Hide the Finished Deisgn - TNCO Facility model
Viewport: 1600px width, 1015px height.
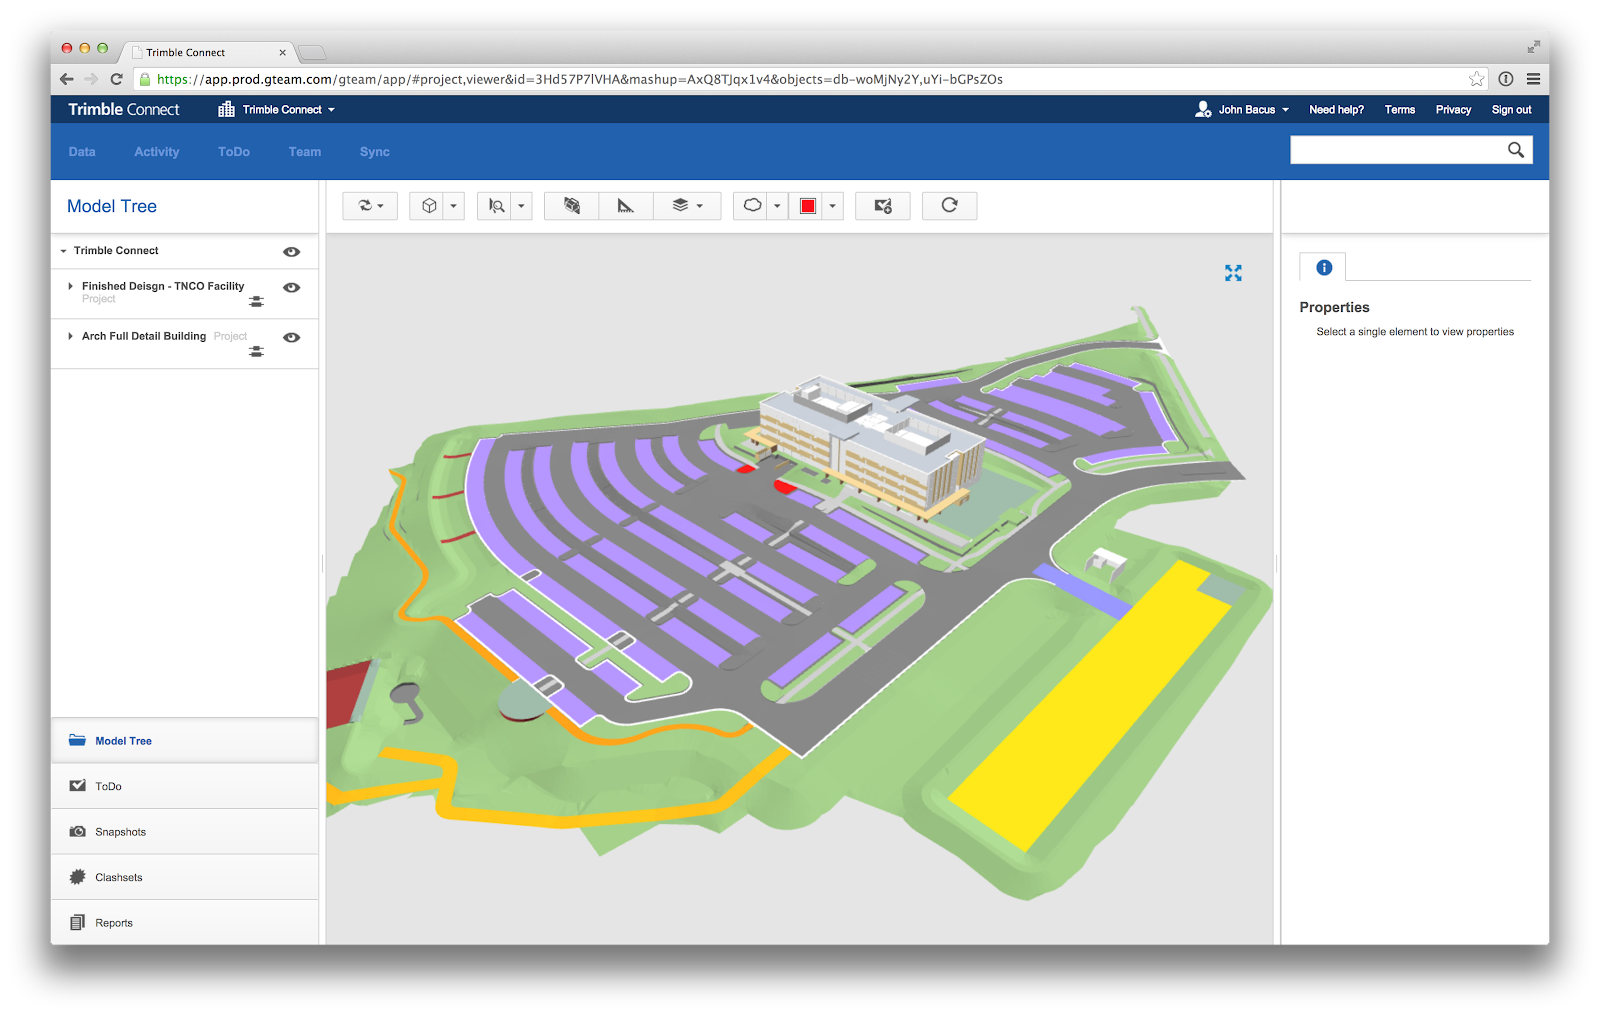click(x=292, y=287)
